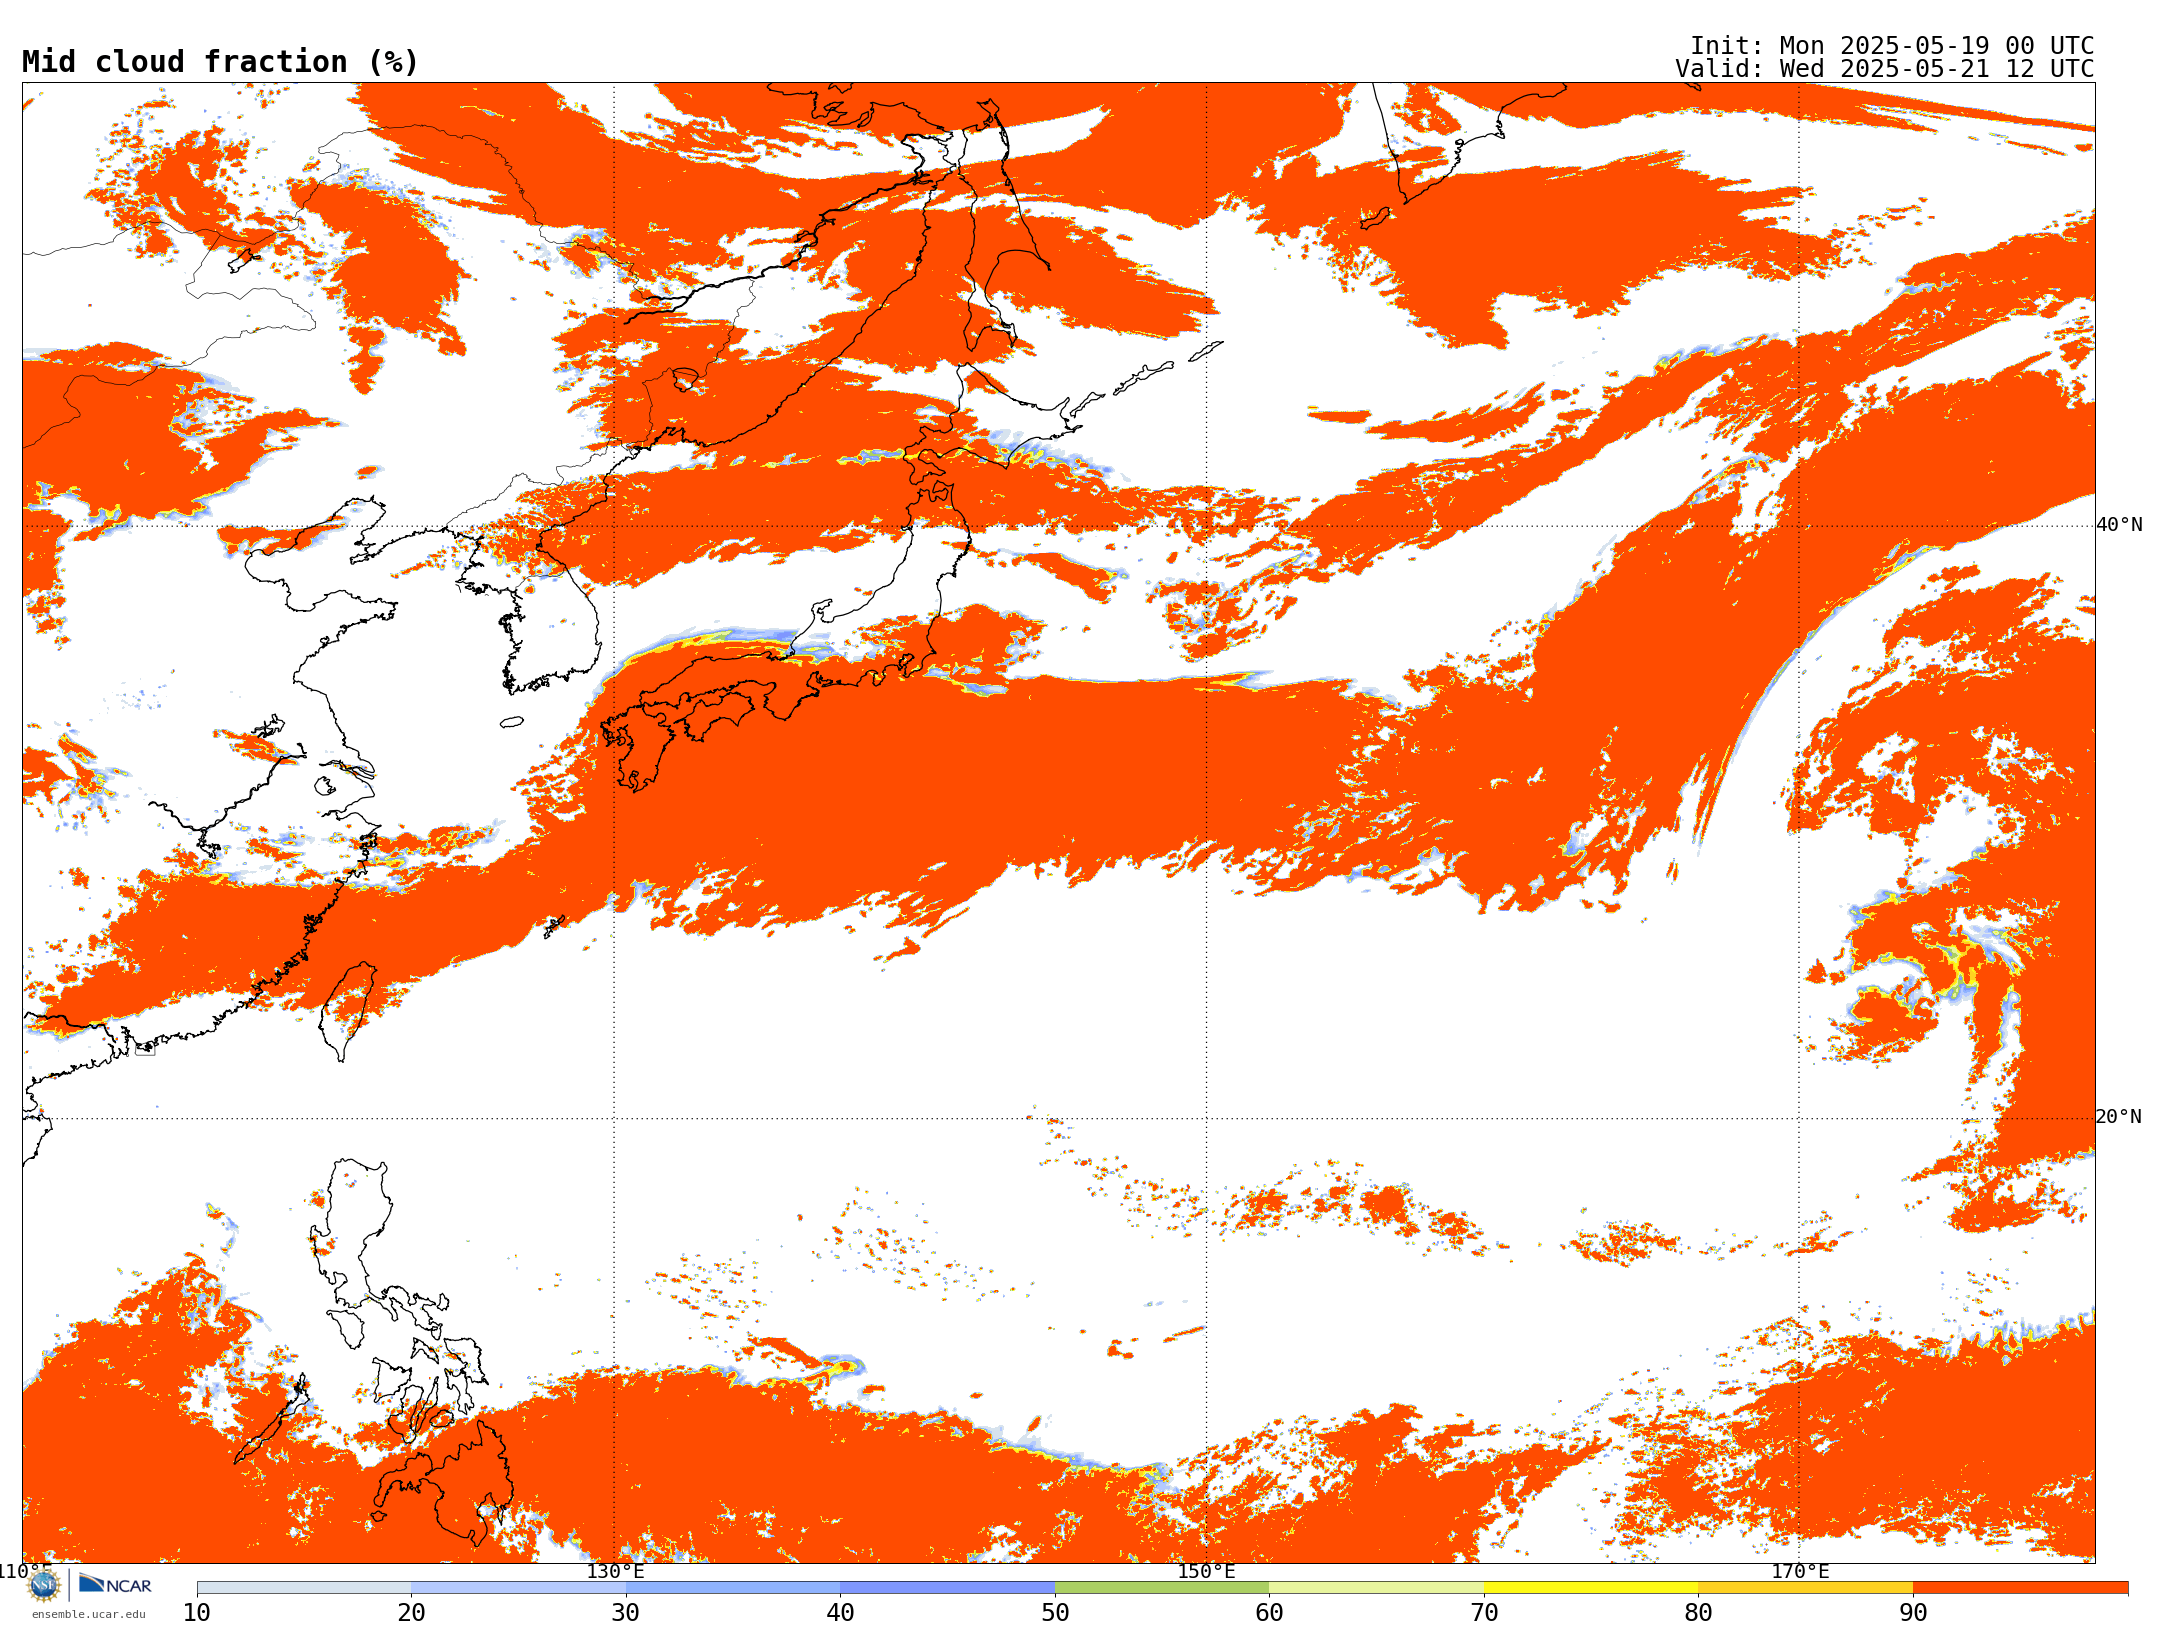Click the colorbar tick label 40
This screenshot has height=1626, width=2160.
(840, 1613)
